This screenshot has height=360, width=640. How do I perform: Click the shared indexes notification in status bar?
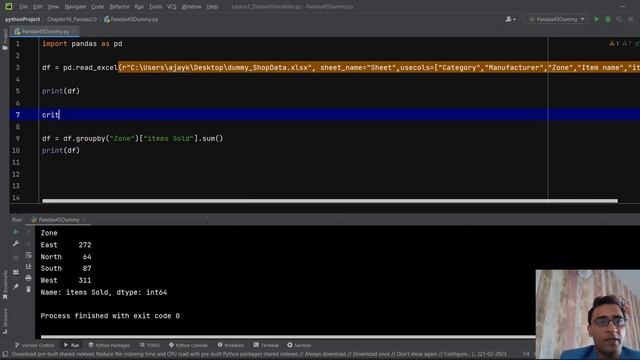coord(259,354)
